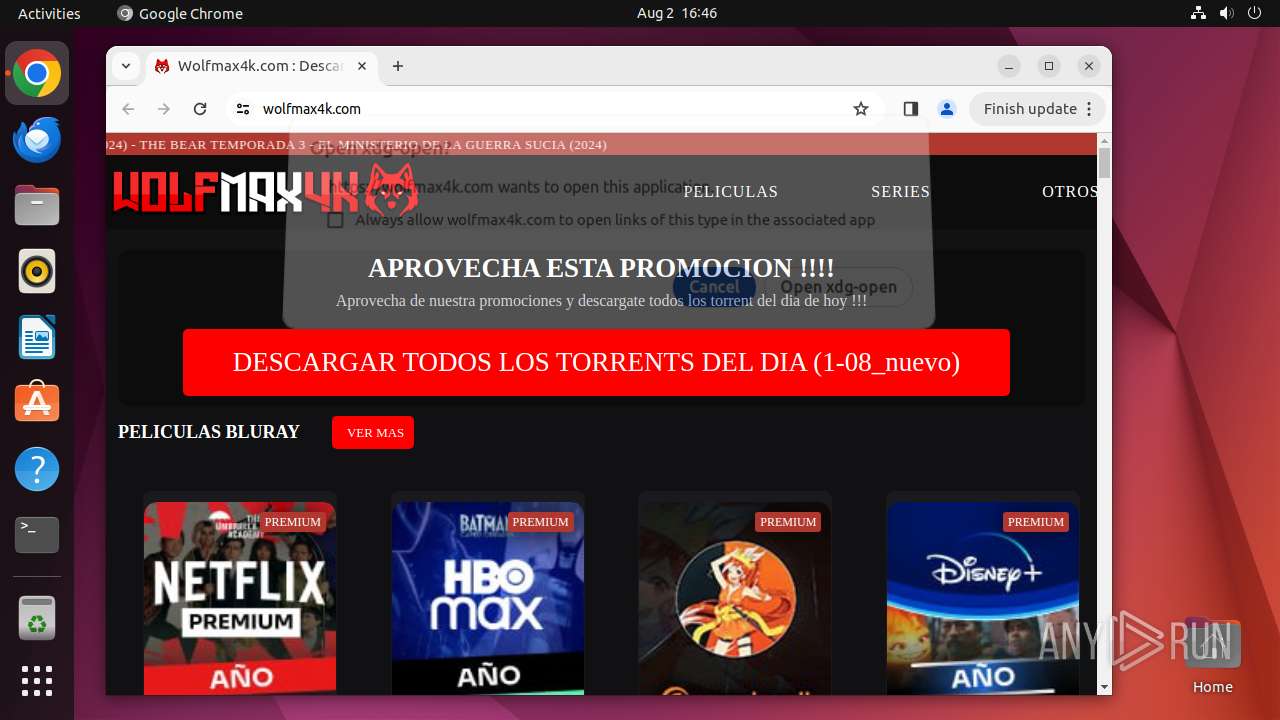
Task: Open the Disney+ premium card
Action: 983,598
